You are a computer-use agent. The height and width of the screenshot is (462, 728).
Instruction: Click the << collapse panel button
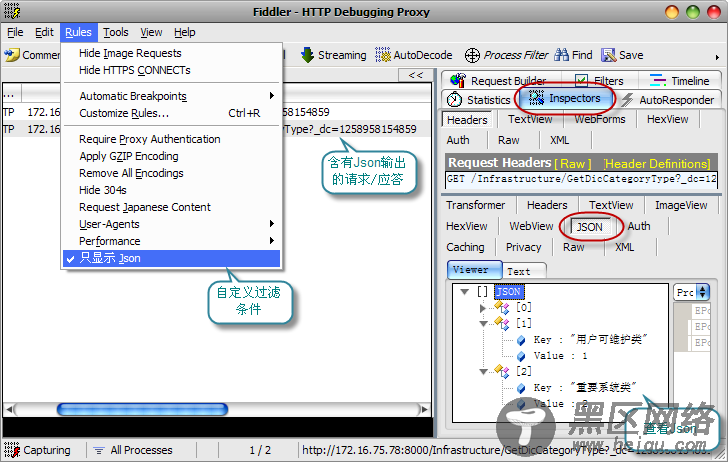[416, 75]
